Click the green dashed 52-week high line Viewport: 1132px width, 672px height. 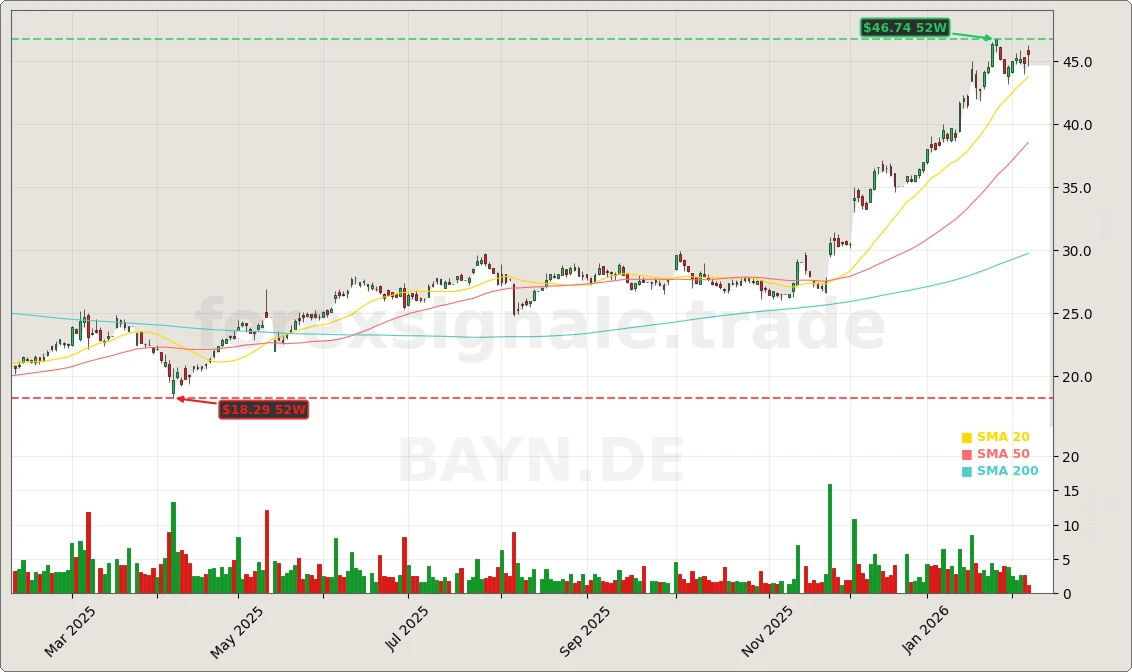click(x=500, y=37)
